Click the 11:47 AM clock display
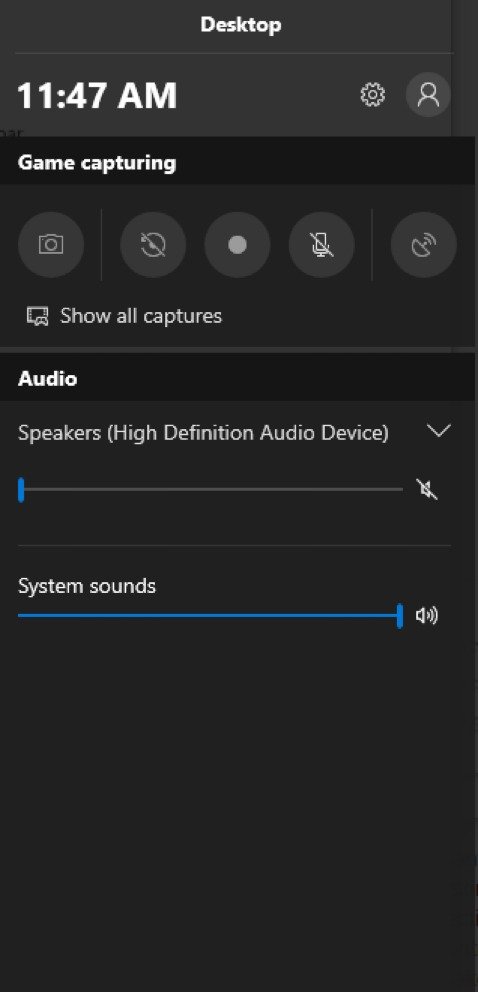Viewport: 478px width, 992px height. pyautogui.click(x=97, y=96)
